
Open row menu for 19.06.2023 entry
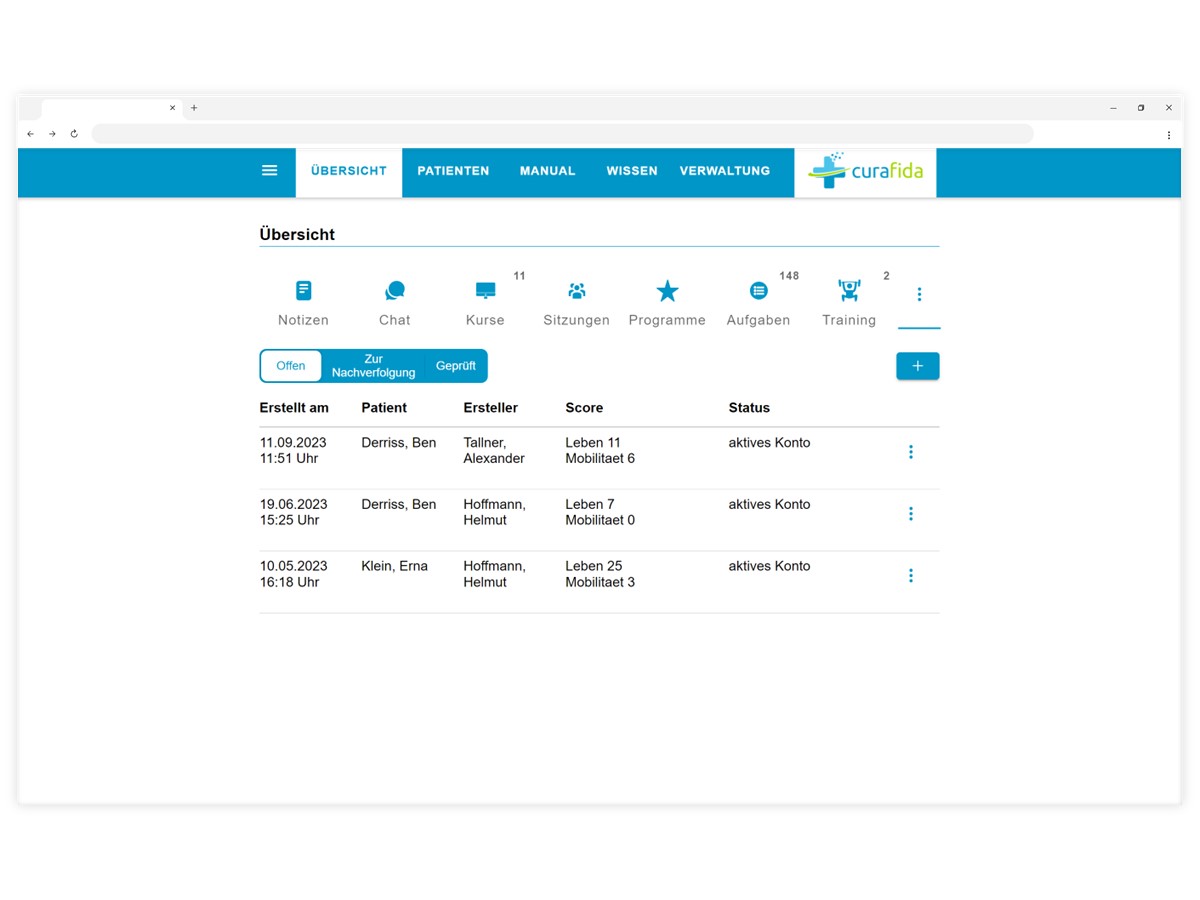coord(910,514)
